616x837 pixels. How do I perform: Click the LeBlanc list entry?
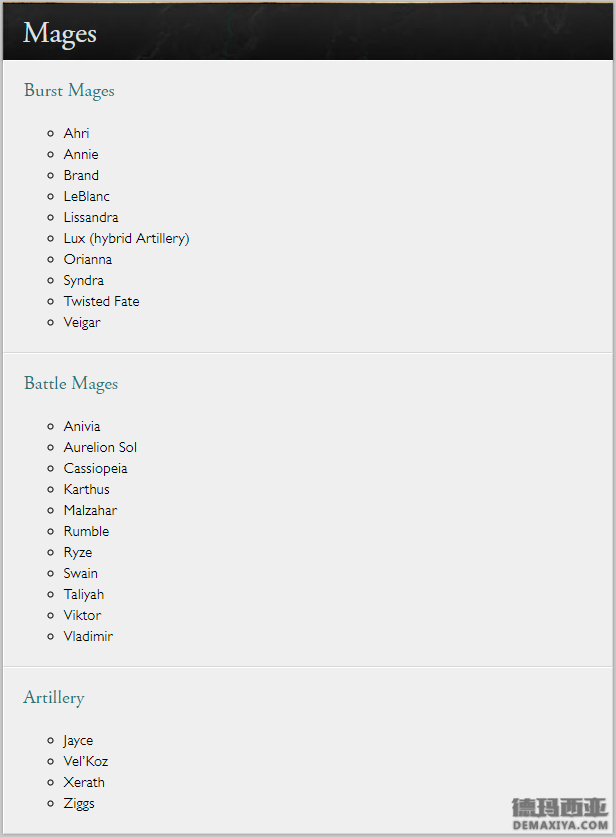click(86, 196)
